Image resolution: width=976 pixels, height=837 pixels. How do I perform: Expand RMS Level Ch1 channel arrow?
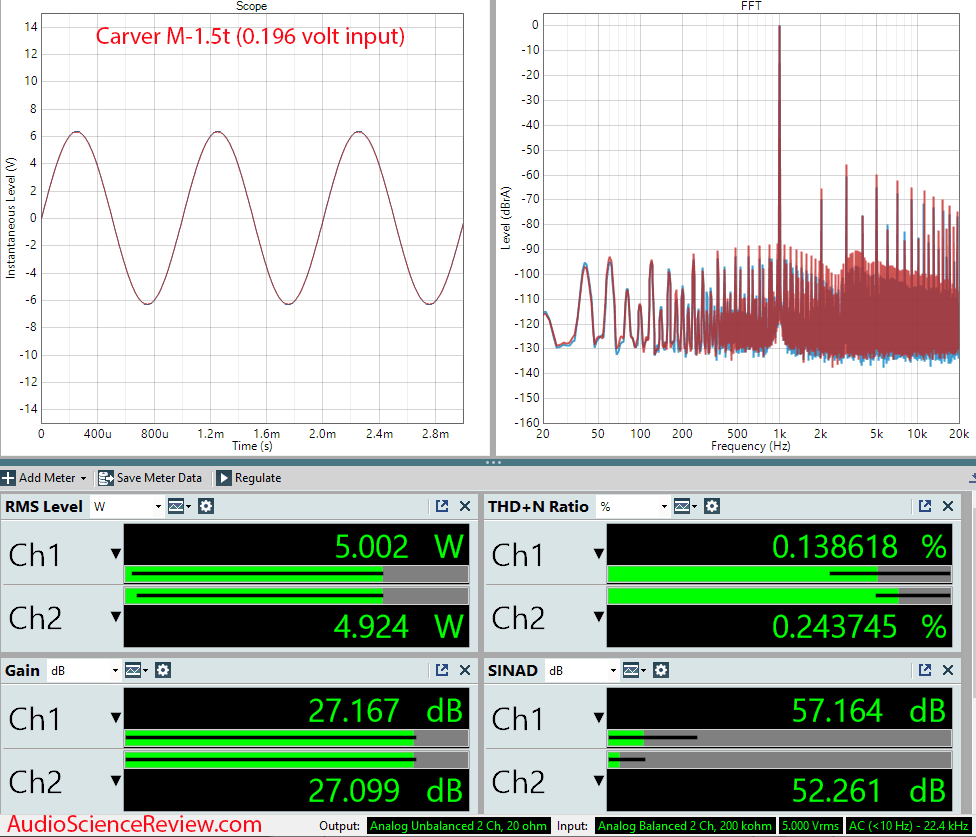tap(116, 553)
